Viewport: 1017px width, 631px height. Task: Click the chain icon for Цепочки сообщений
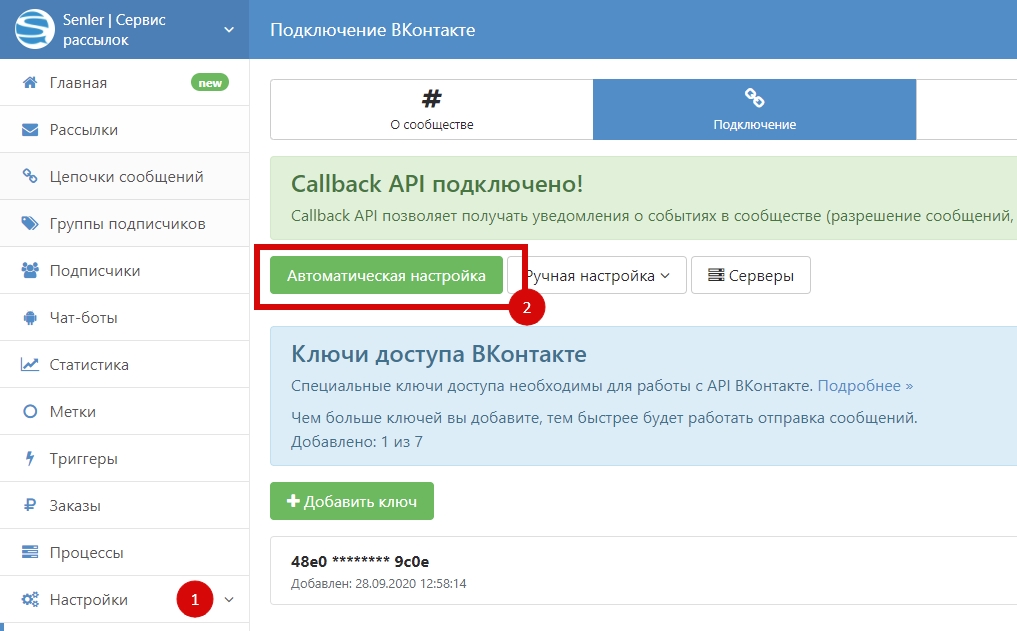click(30, 177)
